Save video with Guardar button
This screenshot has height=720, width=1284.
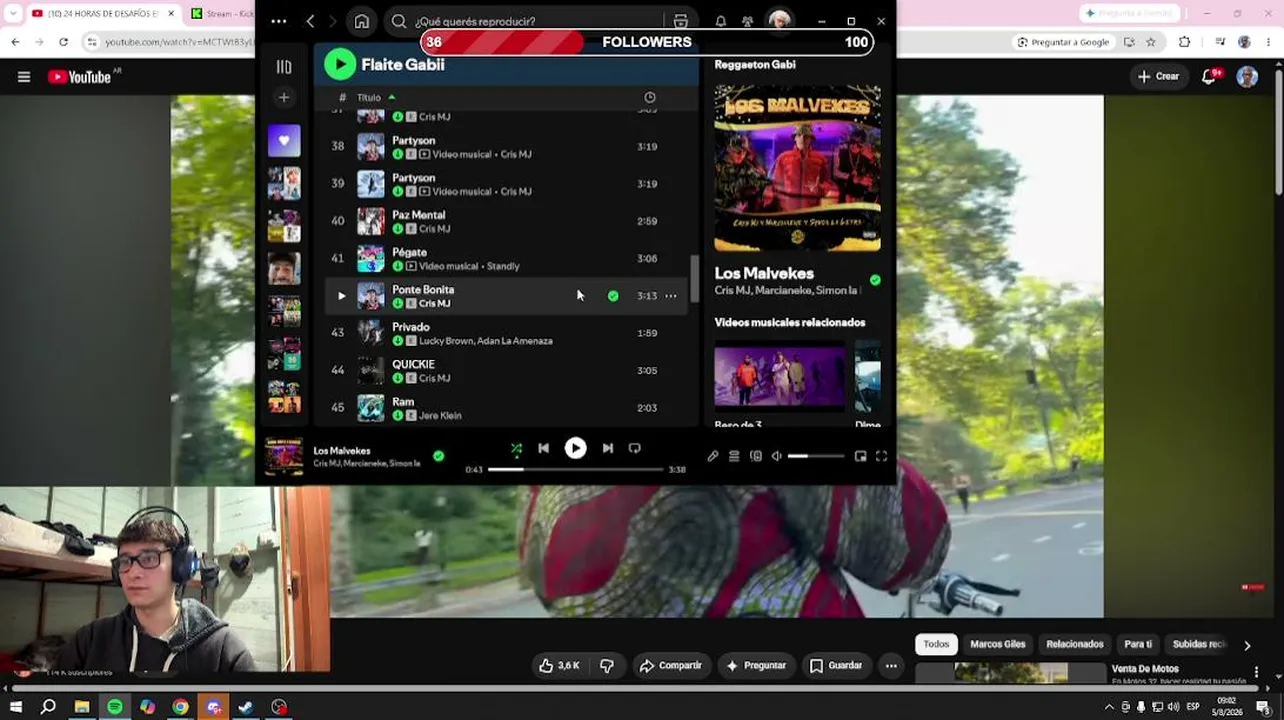(x=835, y=666)
